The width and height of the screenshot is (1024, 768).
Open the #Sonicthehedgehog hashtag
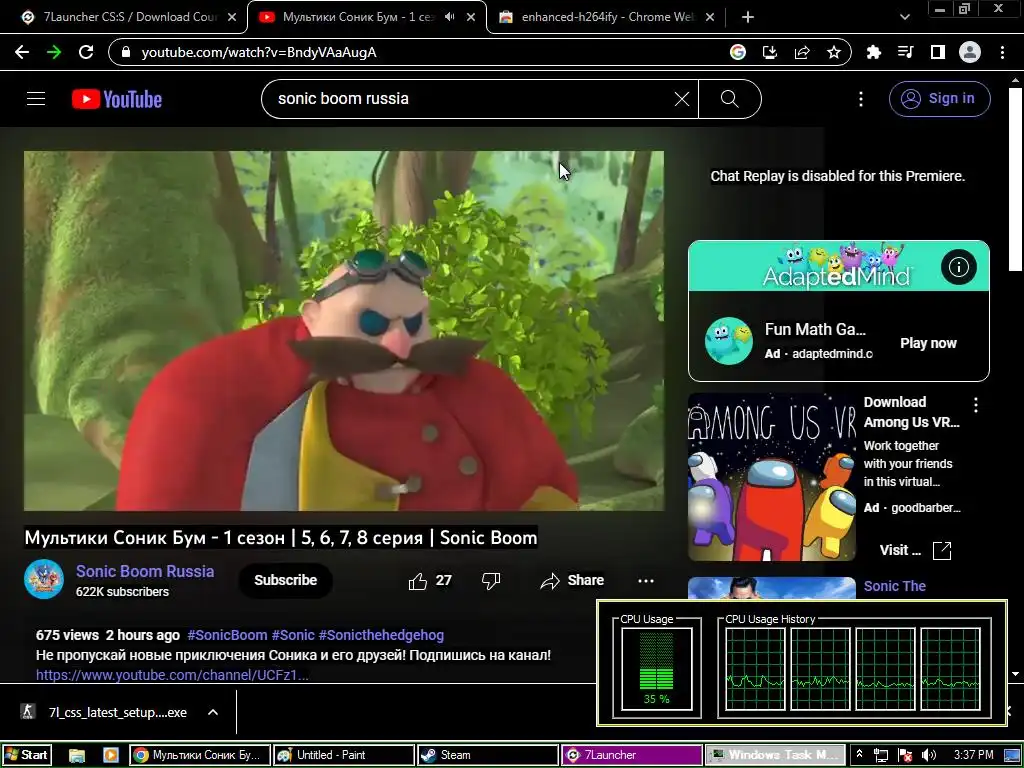coord(381,635)
